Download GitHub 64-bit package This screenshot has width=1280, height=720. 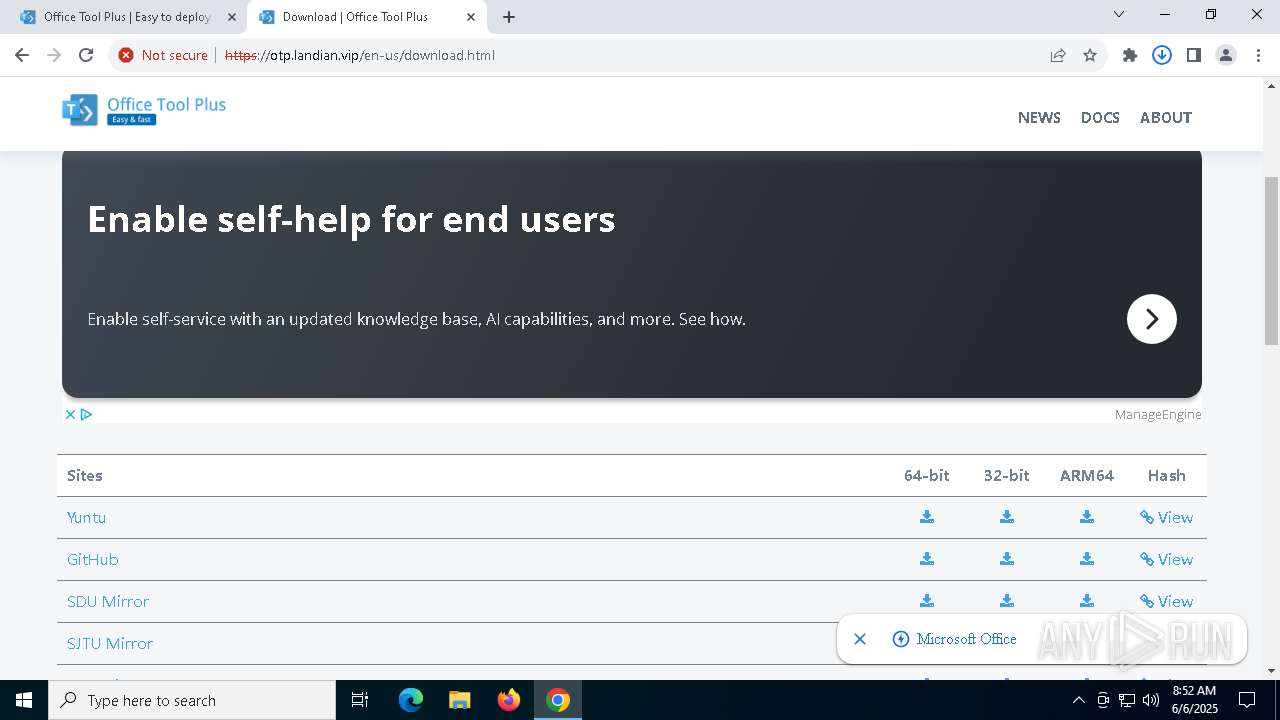point(927,559)
